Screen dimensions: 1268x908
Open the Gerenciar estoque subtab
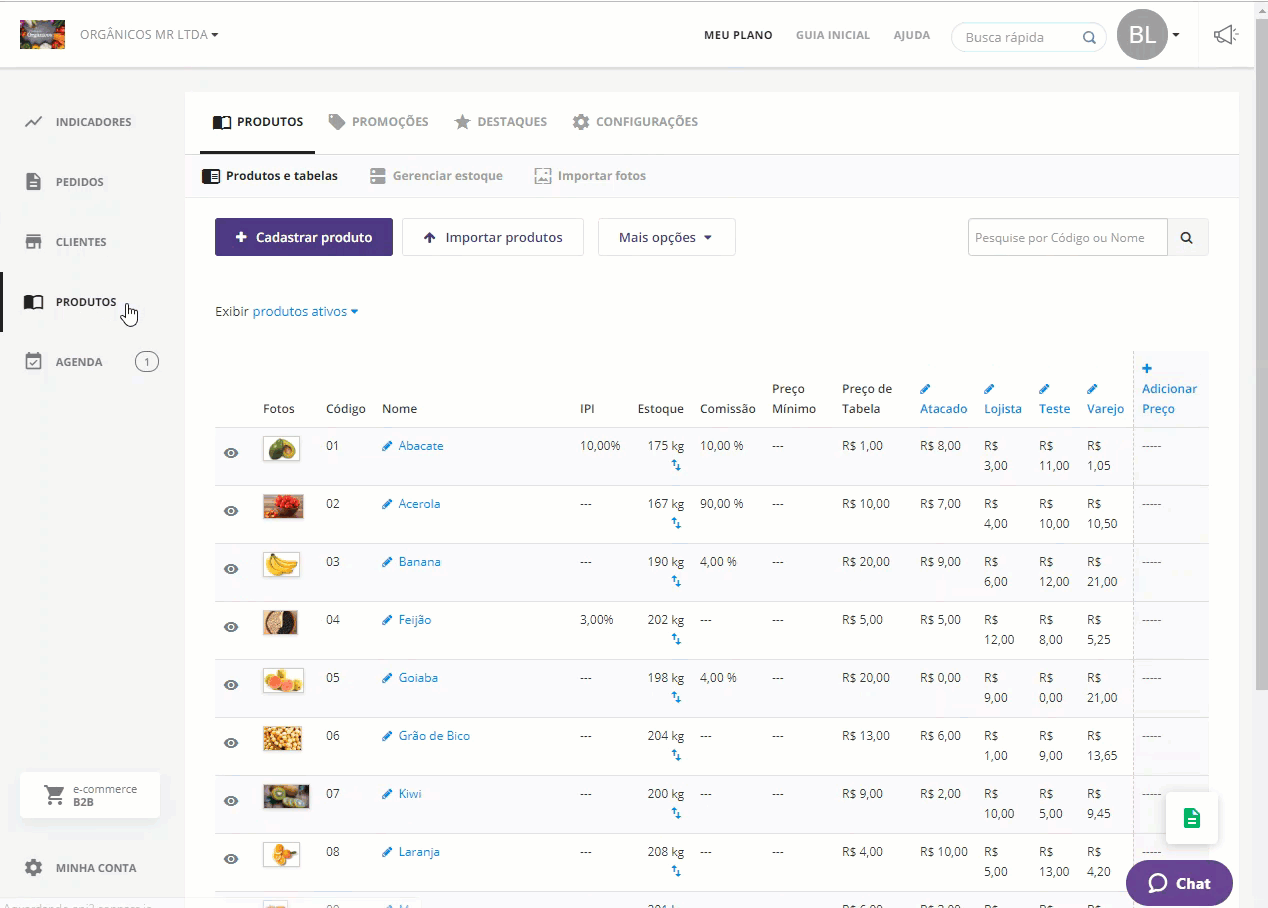click(436, 176)
